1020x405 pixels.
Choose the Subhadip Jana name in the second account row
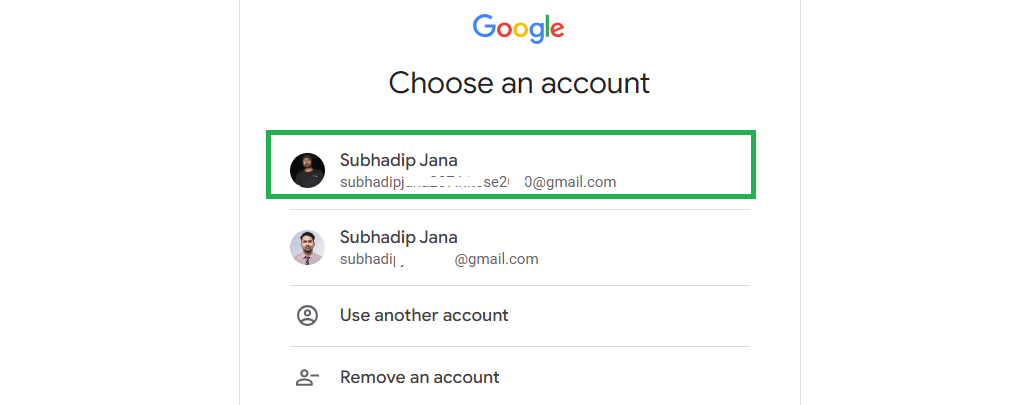[x=398, y=237]
